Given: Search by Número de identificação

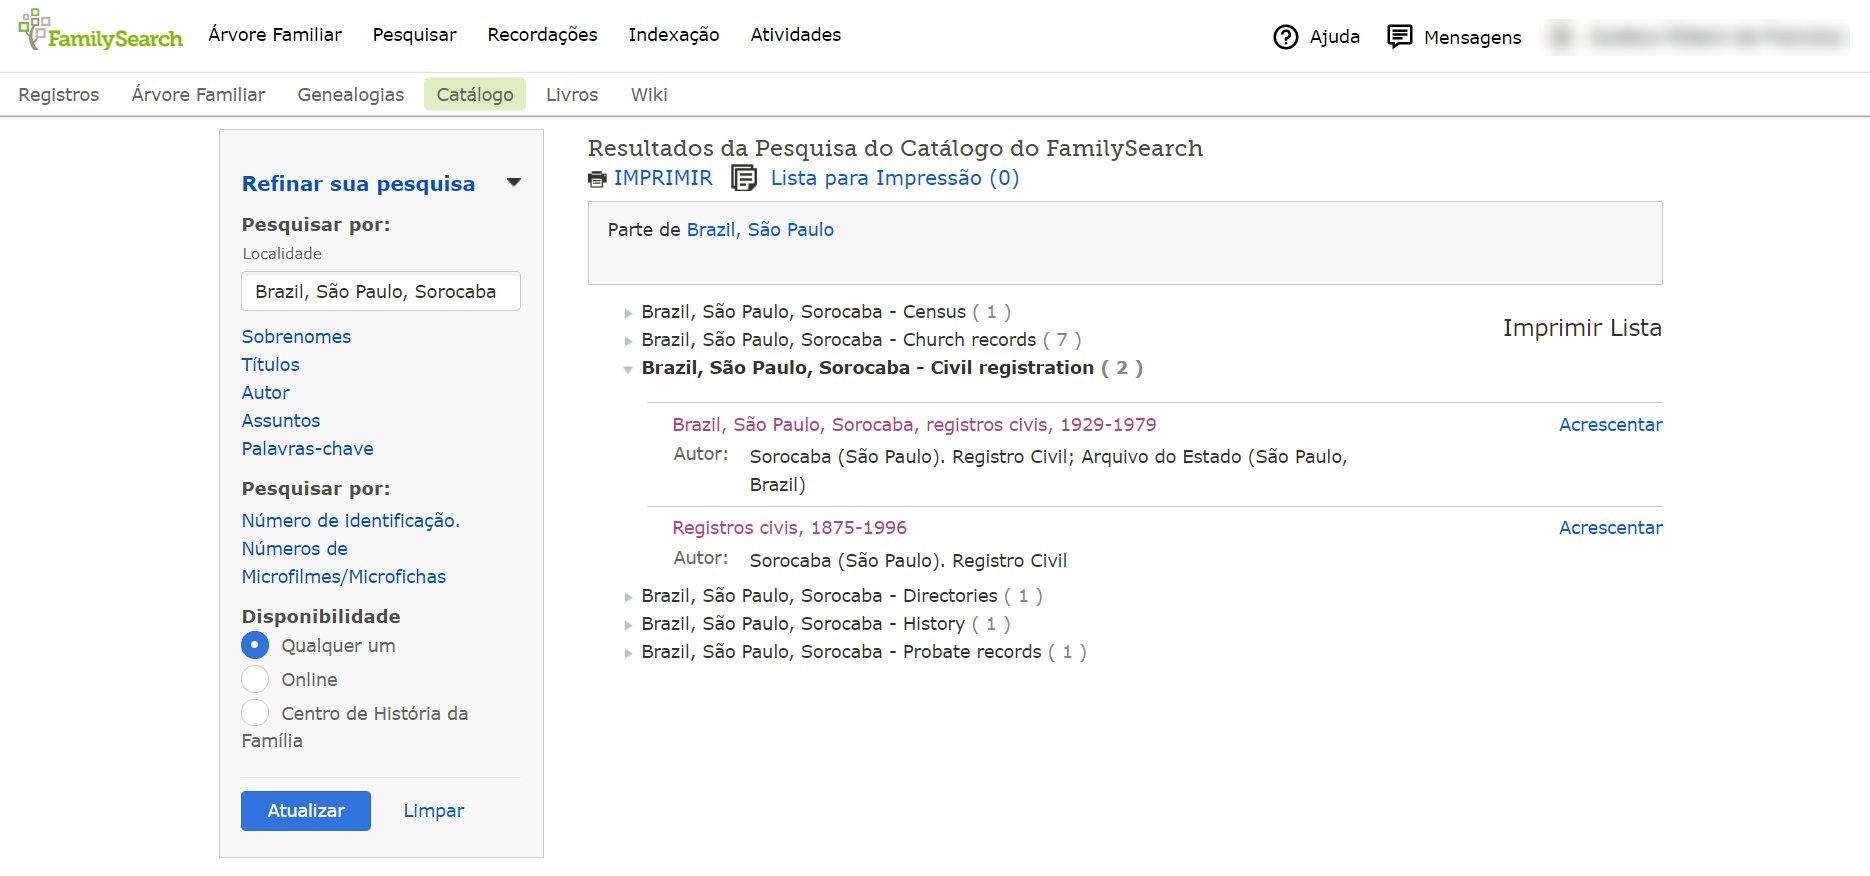Looking at the screenshot, I should (x=351, y=521).
